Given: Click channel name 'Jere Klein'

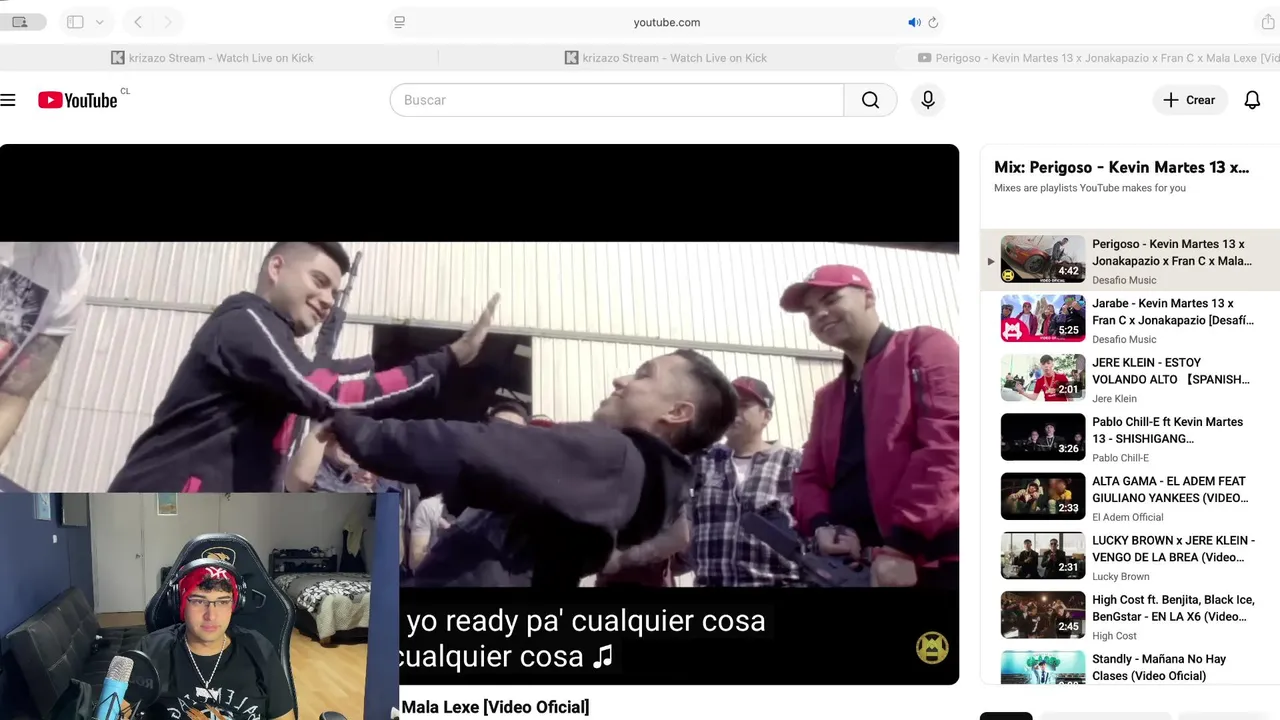Looking at the screenshot, I should click(1114, 398).
